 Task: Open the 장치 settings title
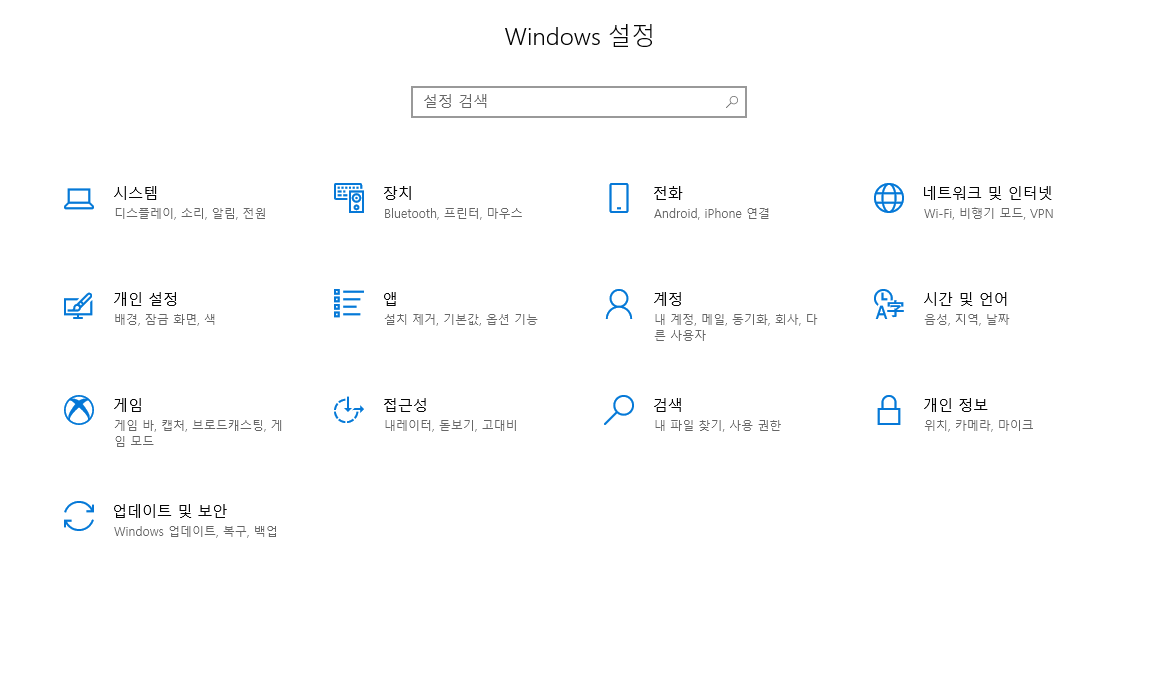(x=398, y=193)
